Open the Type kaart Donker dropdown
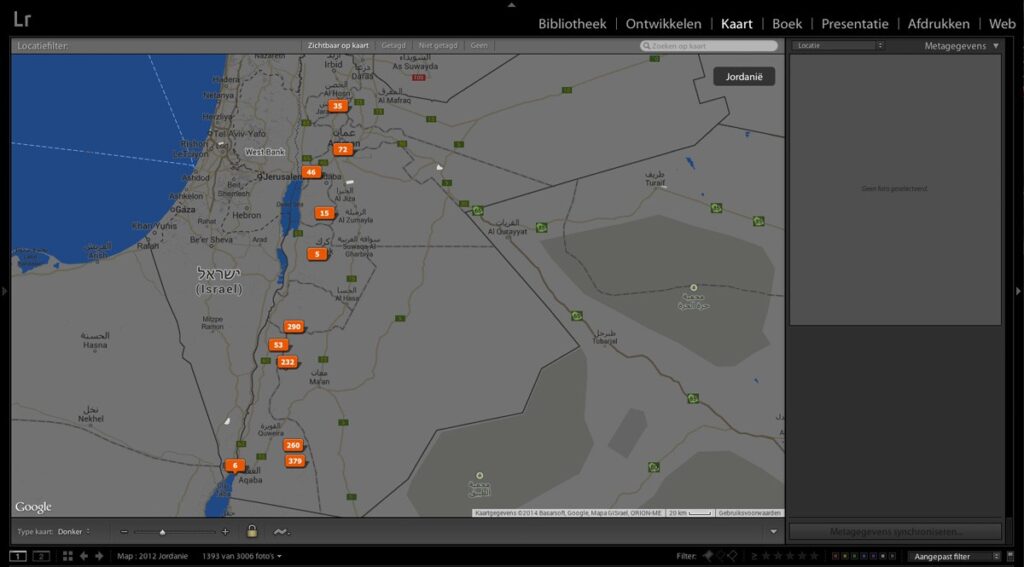The width and height of the screenshot is (1024, 567). (x=74, y=531)
